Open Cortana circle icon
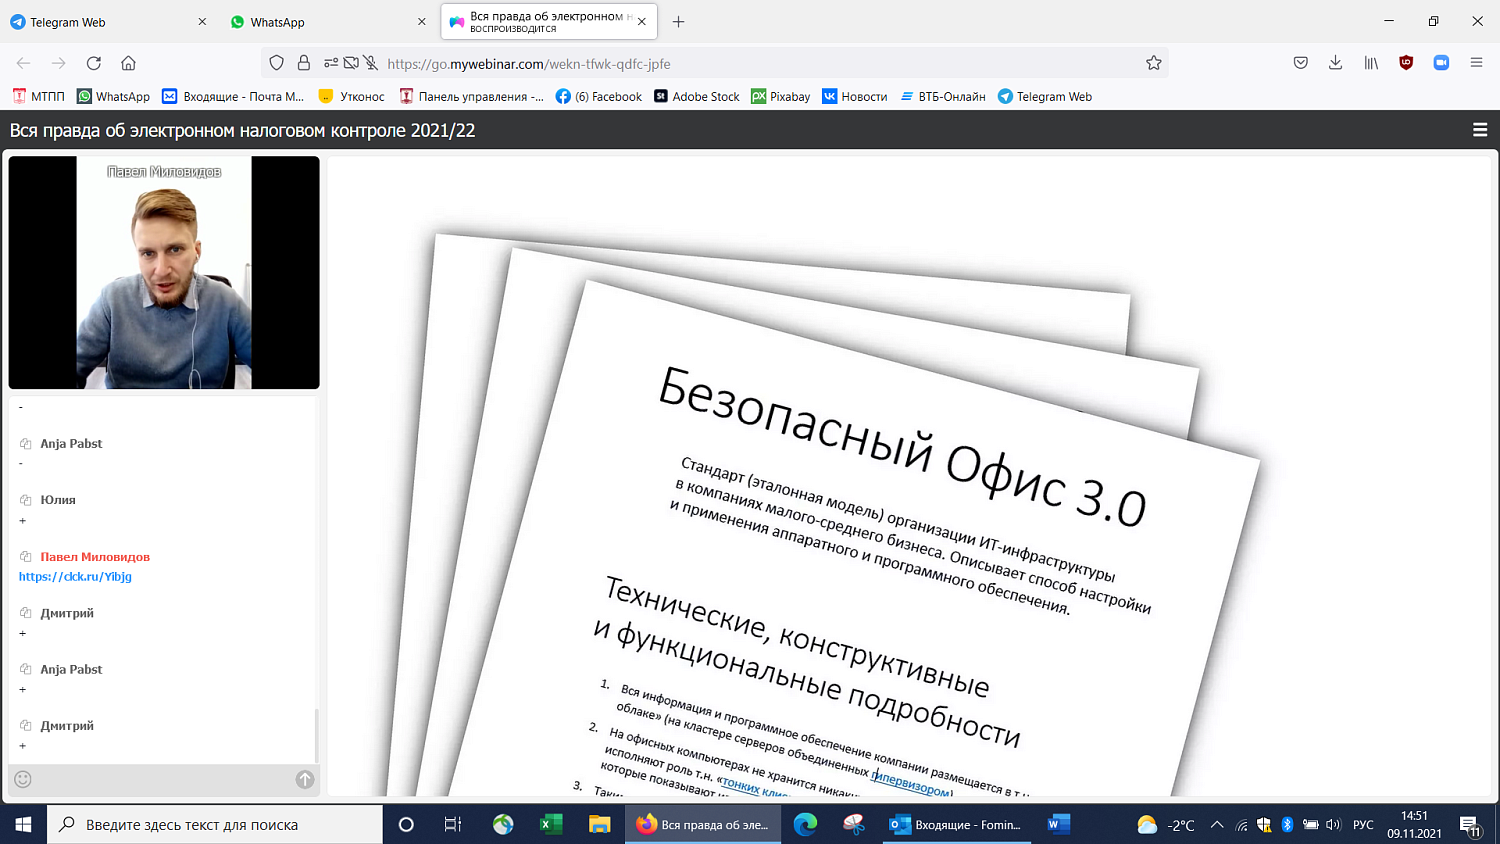1500x844 pixels. (x=406, y=825)
